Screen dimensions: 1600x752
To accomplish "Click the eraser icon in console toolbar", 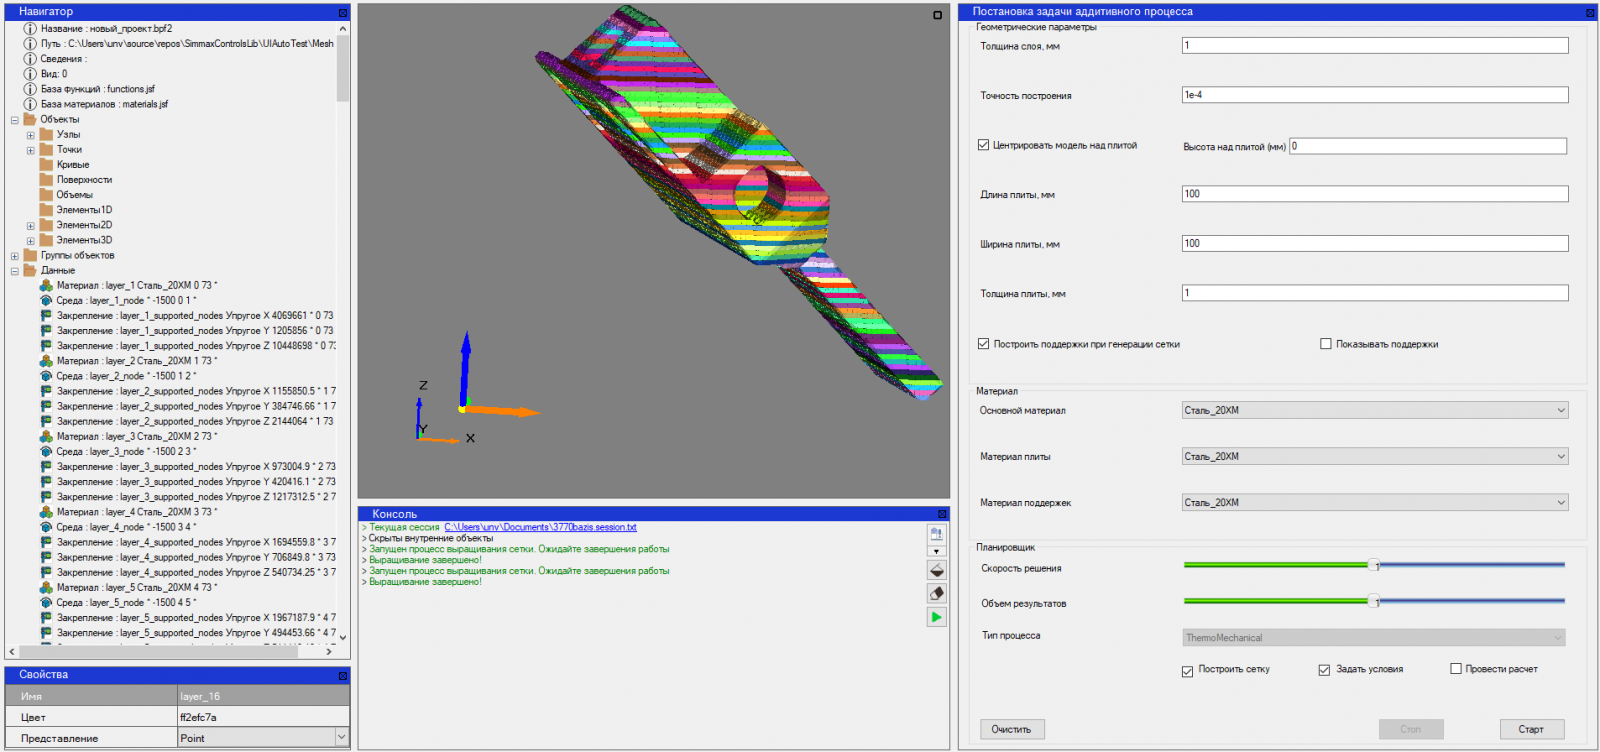I will (936, 593).
